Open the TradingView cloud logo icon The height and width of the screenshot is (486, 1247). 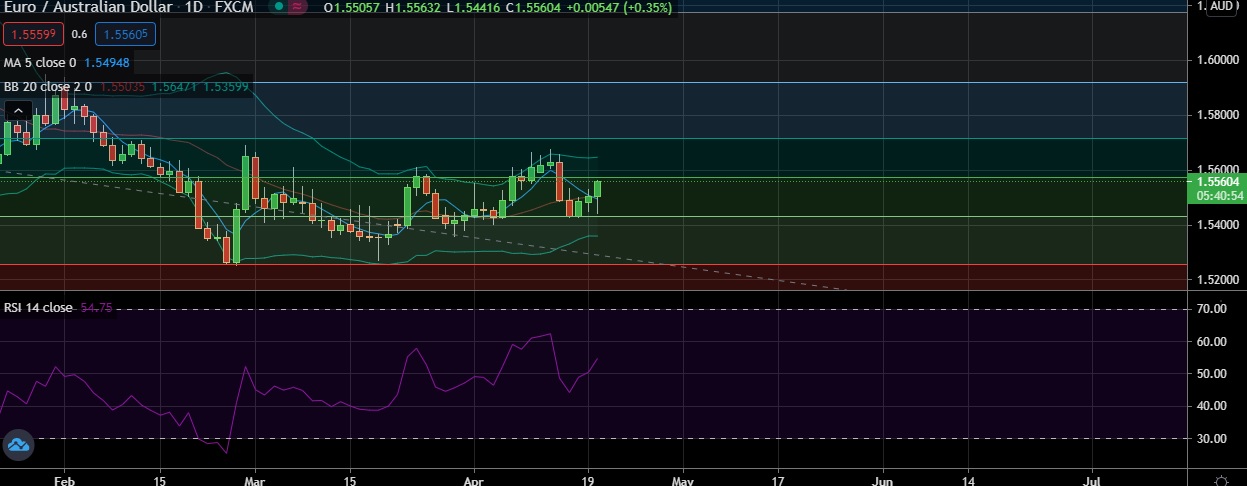point(17,445)
